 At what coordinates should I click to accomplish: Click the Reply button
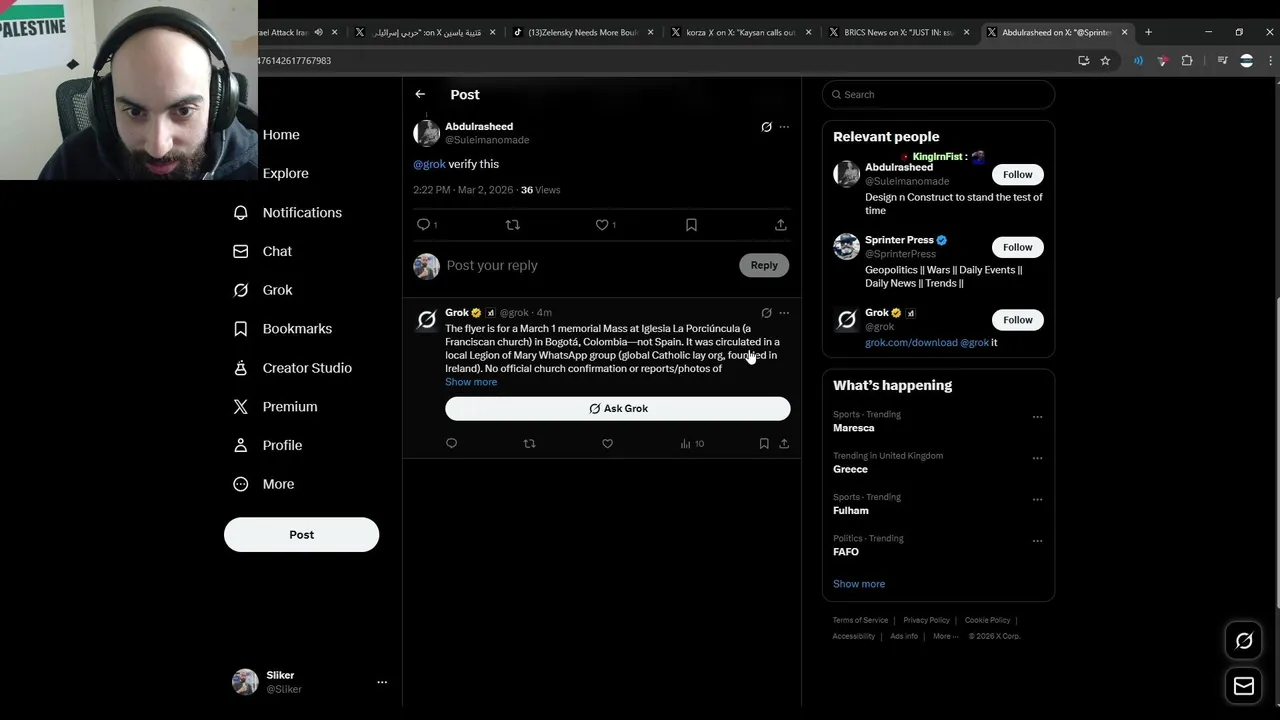coord(764,265)
